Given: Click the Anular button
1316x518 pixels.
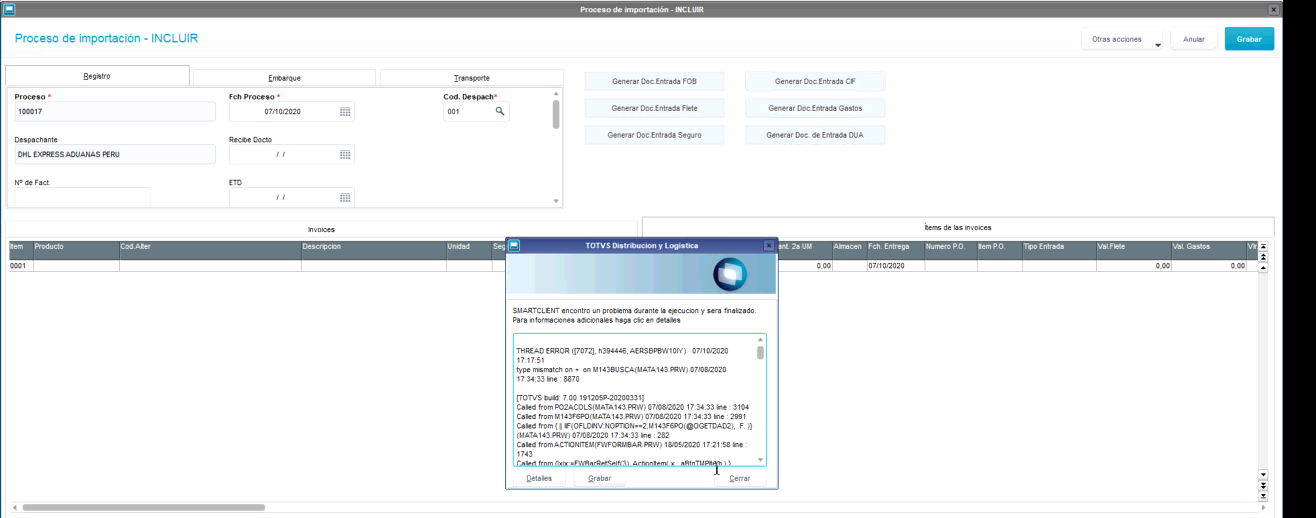Looking at the screenshot, I should (x=1194, y=39).
